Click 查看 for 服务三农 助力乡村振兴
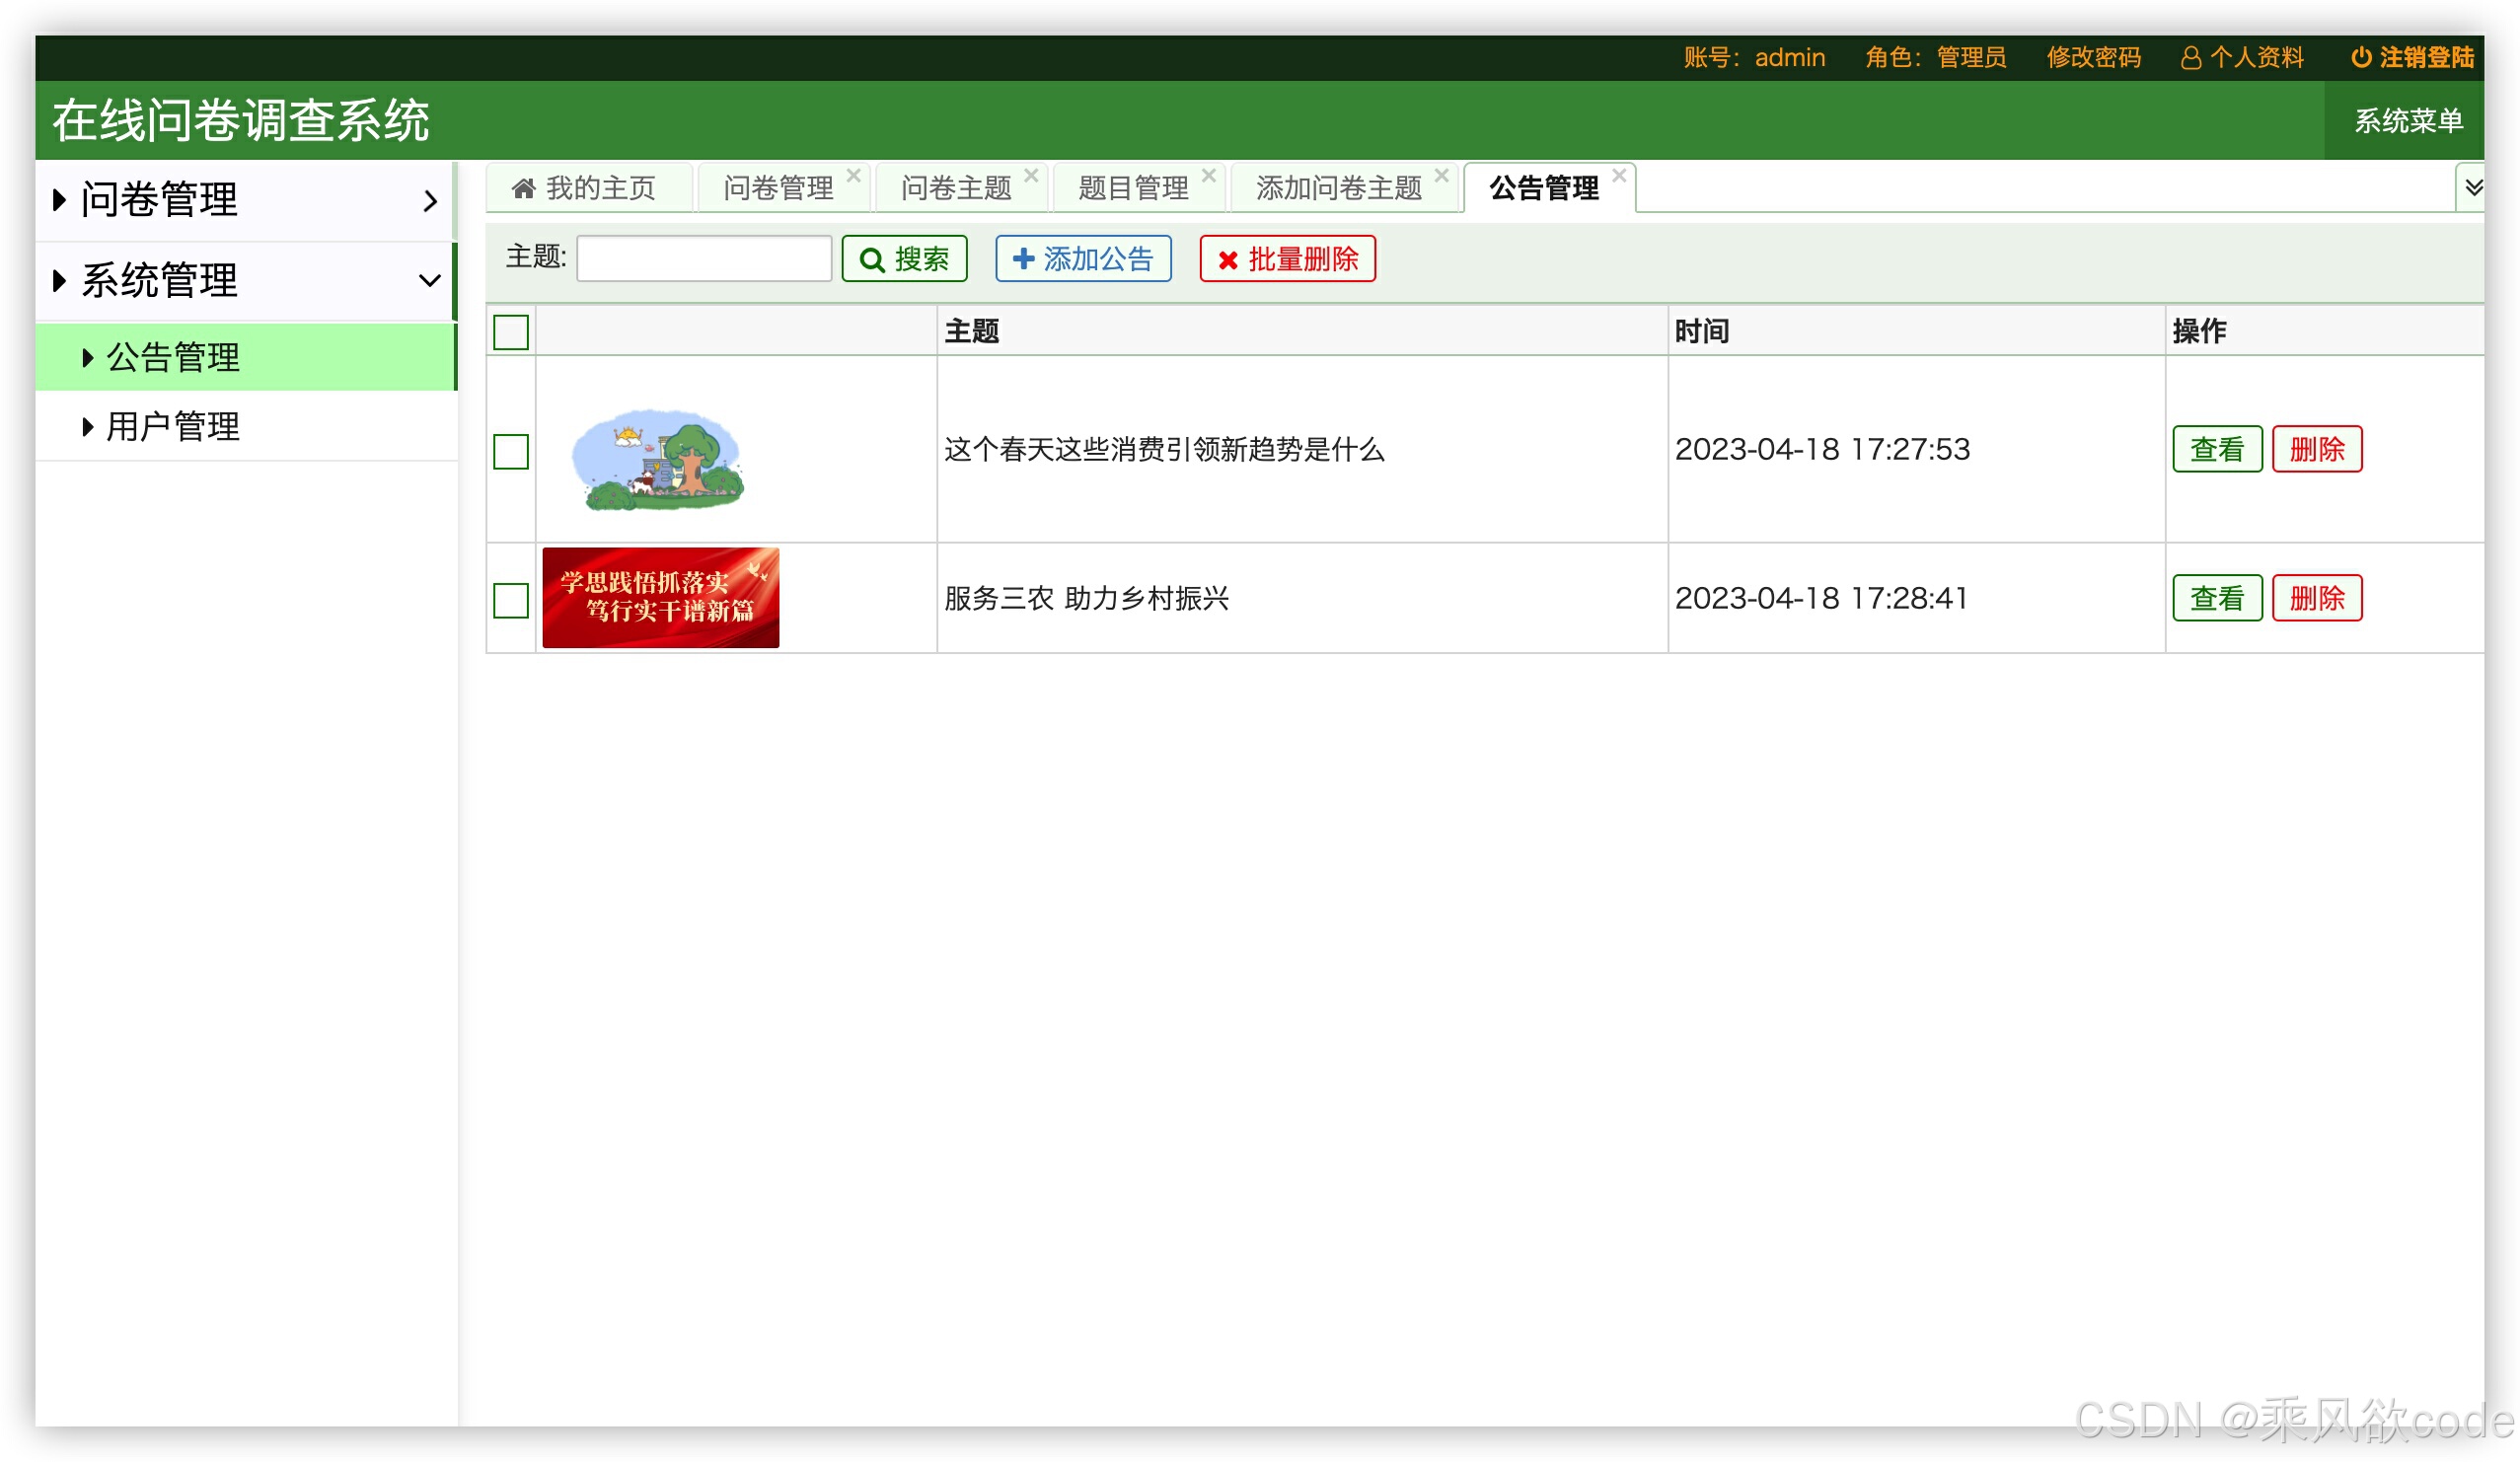The image size is (2520, 1462). pyautogui.click(x=2216, y=598)
